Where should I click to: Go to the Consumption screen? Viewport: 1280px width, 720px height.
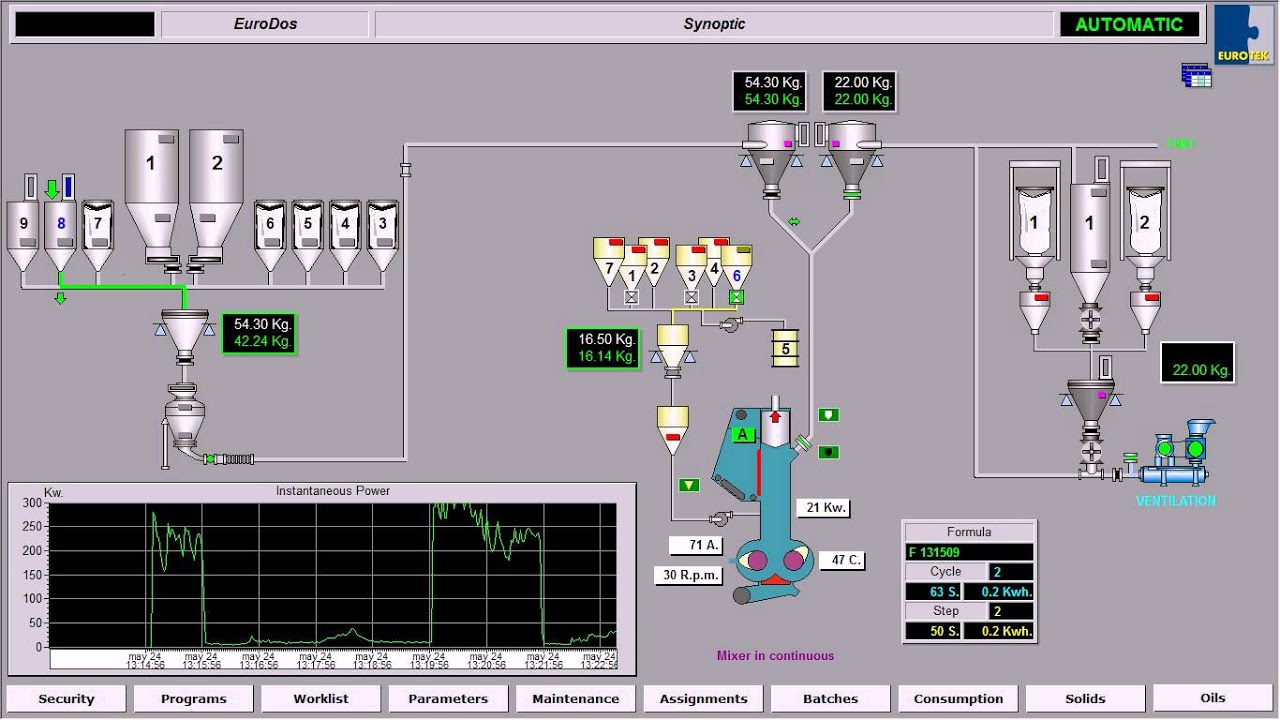coord(958,699)
